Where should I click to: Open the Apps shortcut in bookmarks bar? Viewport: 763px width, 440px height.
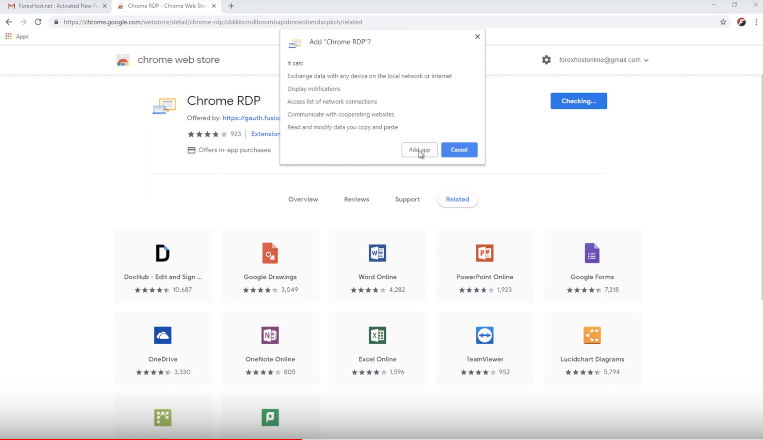coord(17,37)
